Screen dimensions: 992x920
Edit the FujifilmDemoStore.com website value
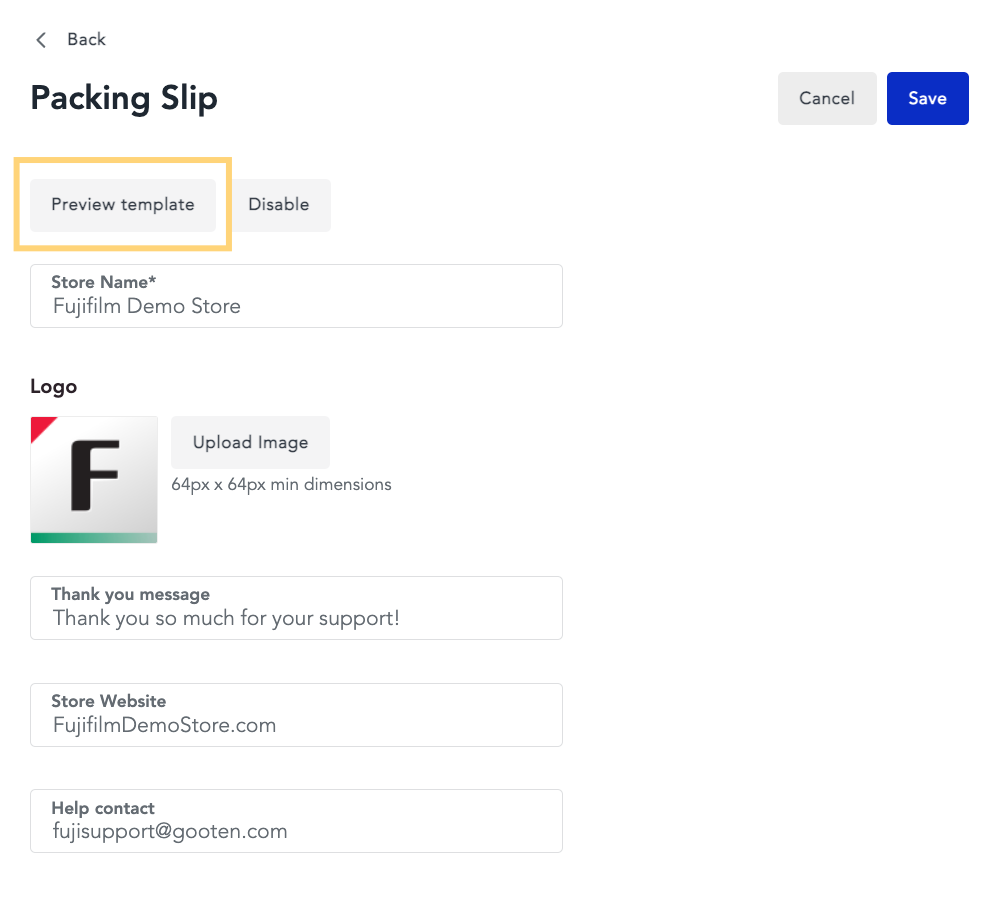point(164,725)
